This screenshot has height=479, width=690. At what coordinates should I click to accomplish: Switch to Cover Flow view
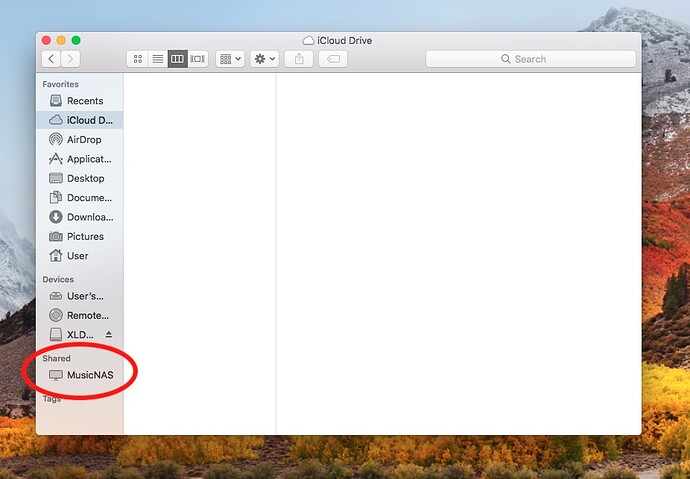[x=198, y=59]
